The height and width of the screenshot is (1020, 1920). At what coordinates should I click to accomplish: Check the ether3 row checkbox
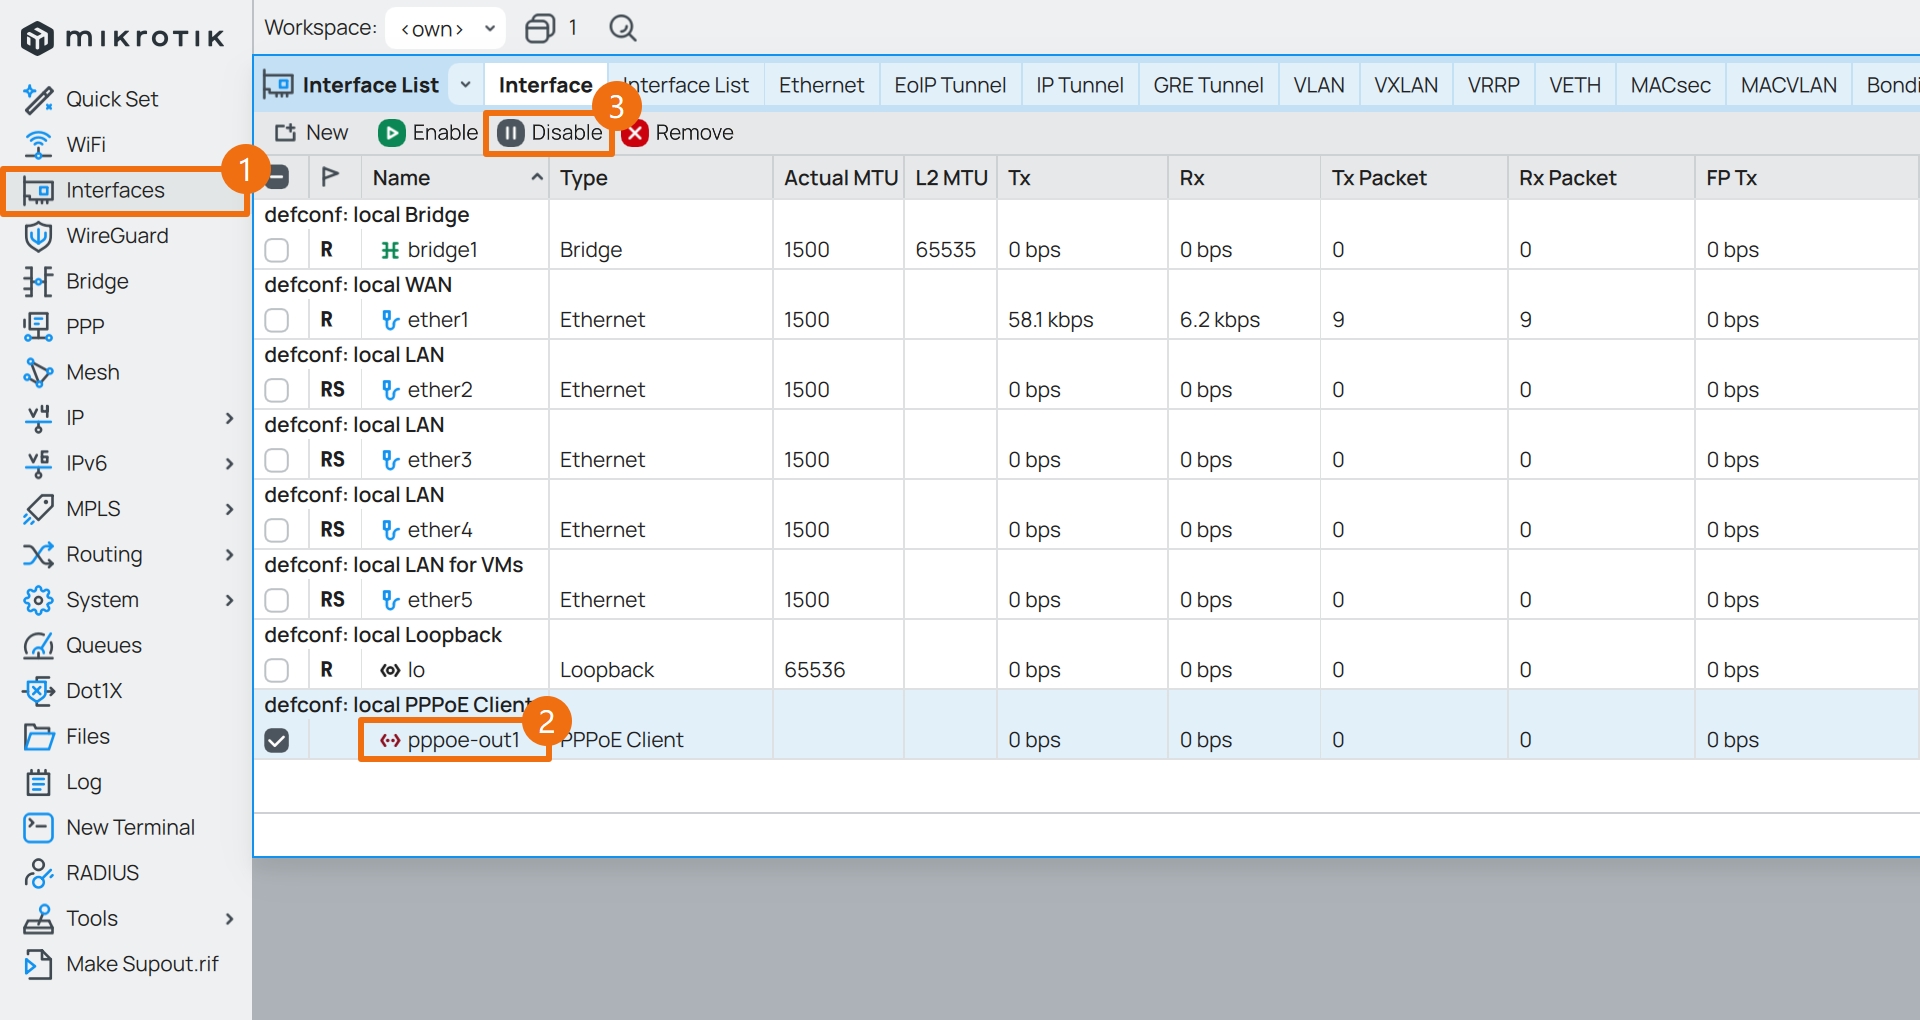(x=277, y=460)
